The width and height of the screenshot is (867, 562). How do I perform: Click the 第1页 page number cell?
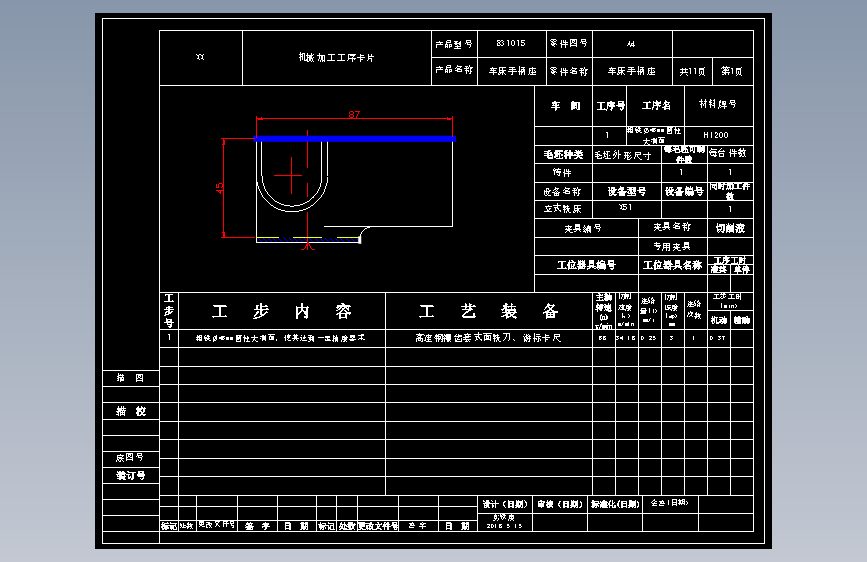pyautogui.click(x=732, y=71)
